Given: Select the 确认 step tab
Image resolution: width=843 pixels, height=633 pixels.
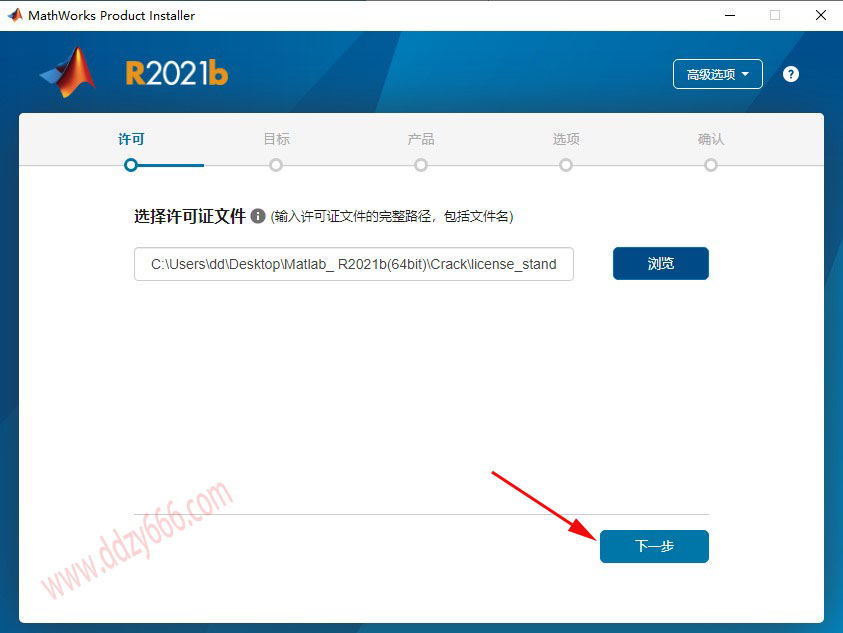Looking at the screenshot, I should (x=711, y=139).
